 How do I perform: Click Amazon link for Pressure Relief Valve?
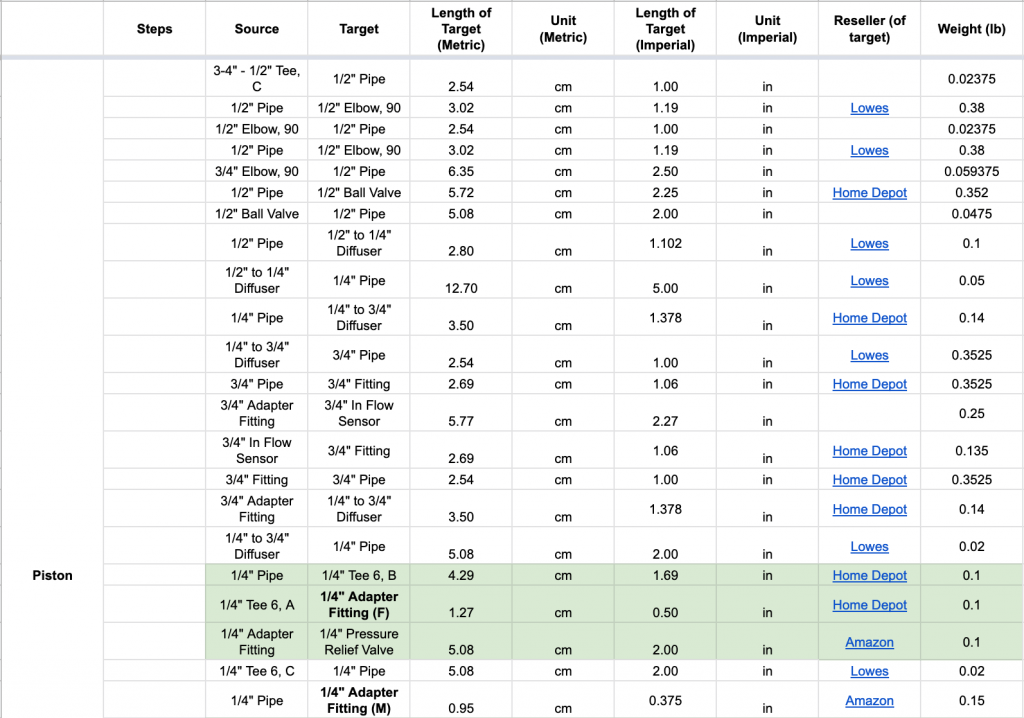click(869, 642)
